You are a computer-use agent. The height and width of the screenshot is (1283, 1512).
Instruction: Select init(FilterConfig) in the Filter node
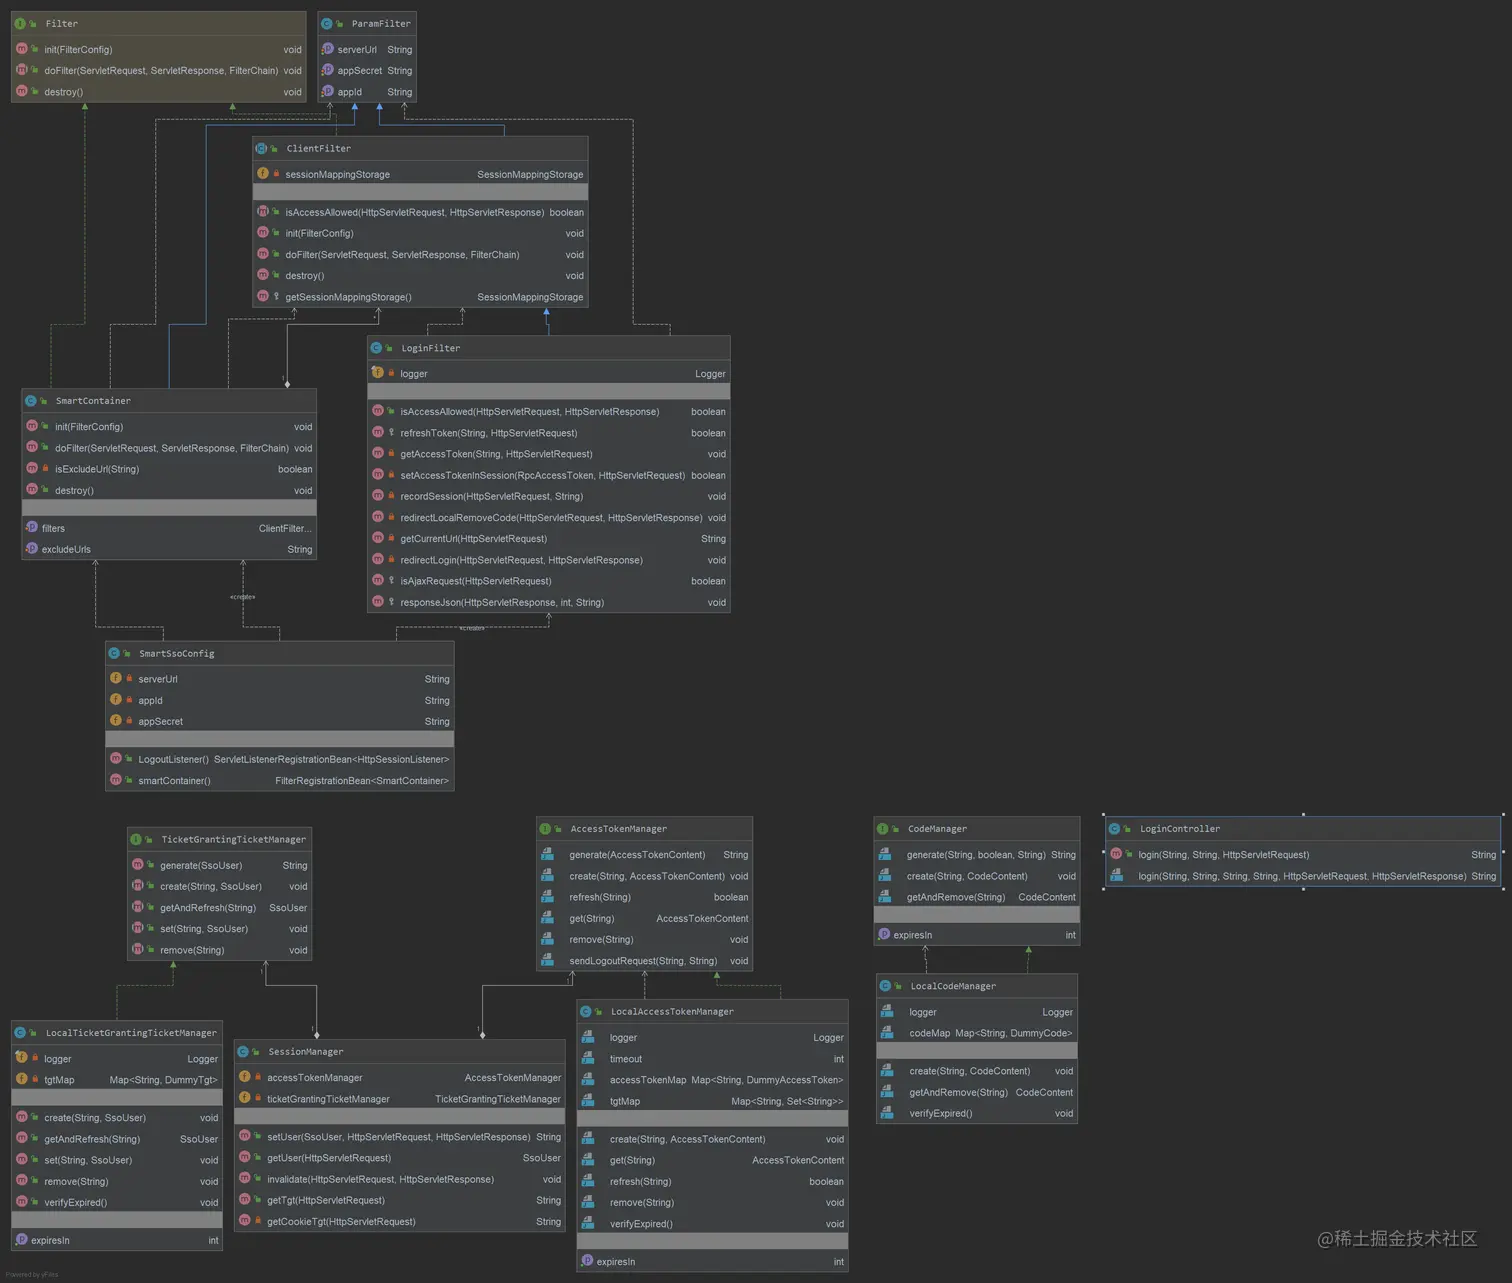pyautogui.click(x=159, y=49)
